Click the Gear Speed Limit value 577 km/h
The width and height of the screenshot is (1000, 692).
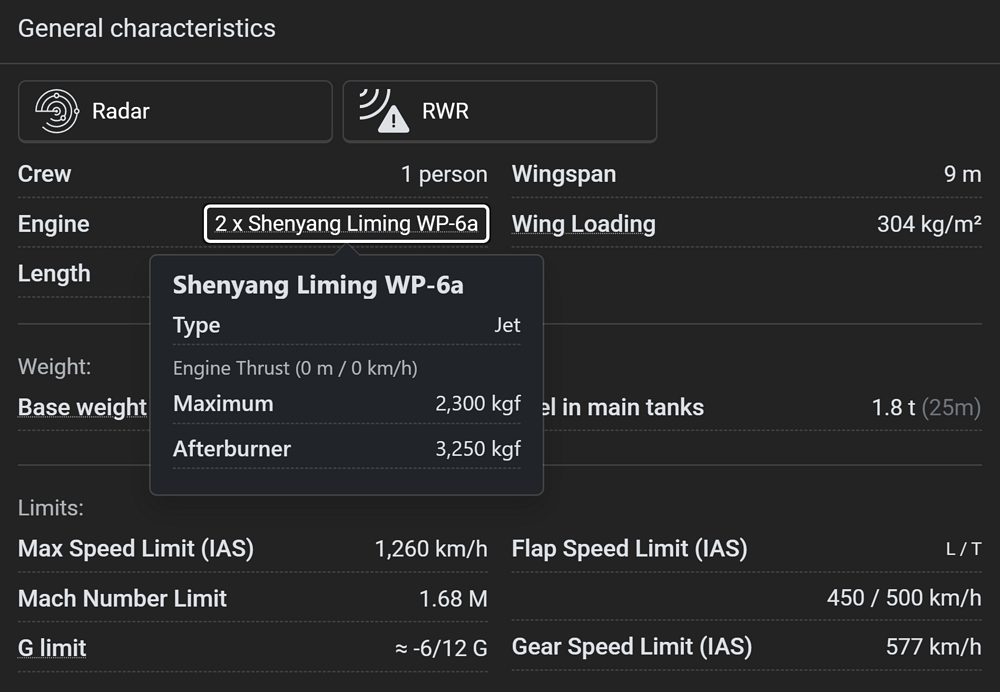point(933,648)
